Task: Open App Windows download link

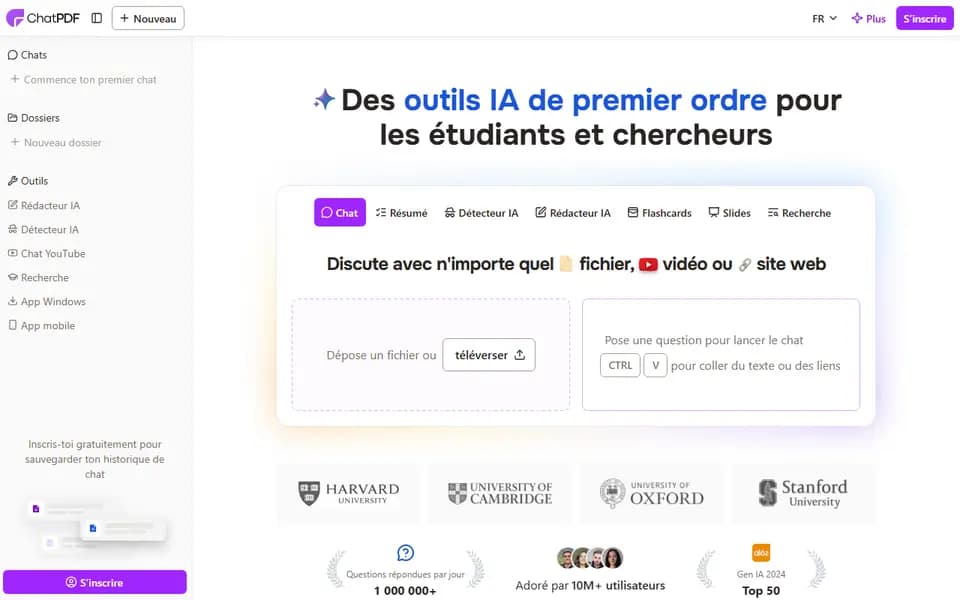Action: coord(47,301)
